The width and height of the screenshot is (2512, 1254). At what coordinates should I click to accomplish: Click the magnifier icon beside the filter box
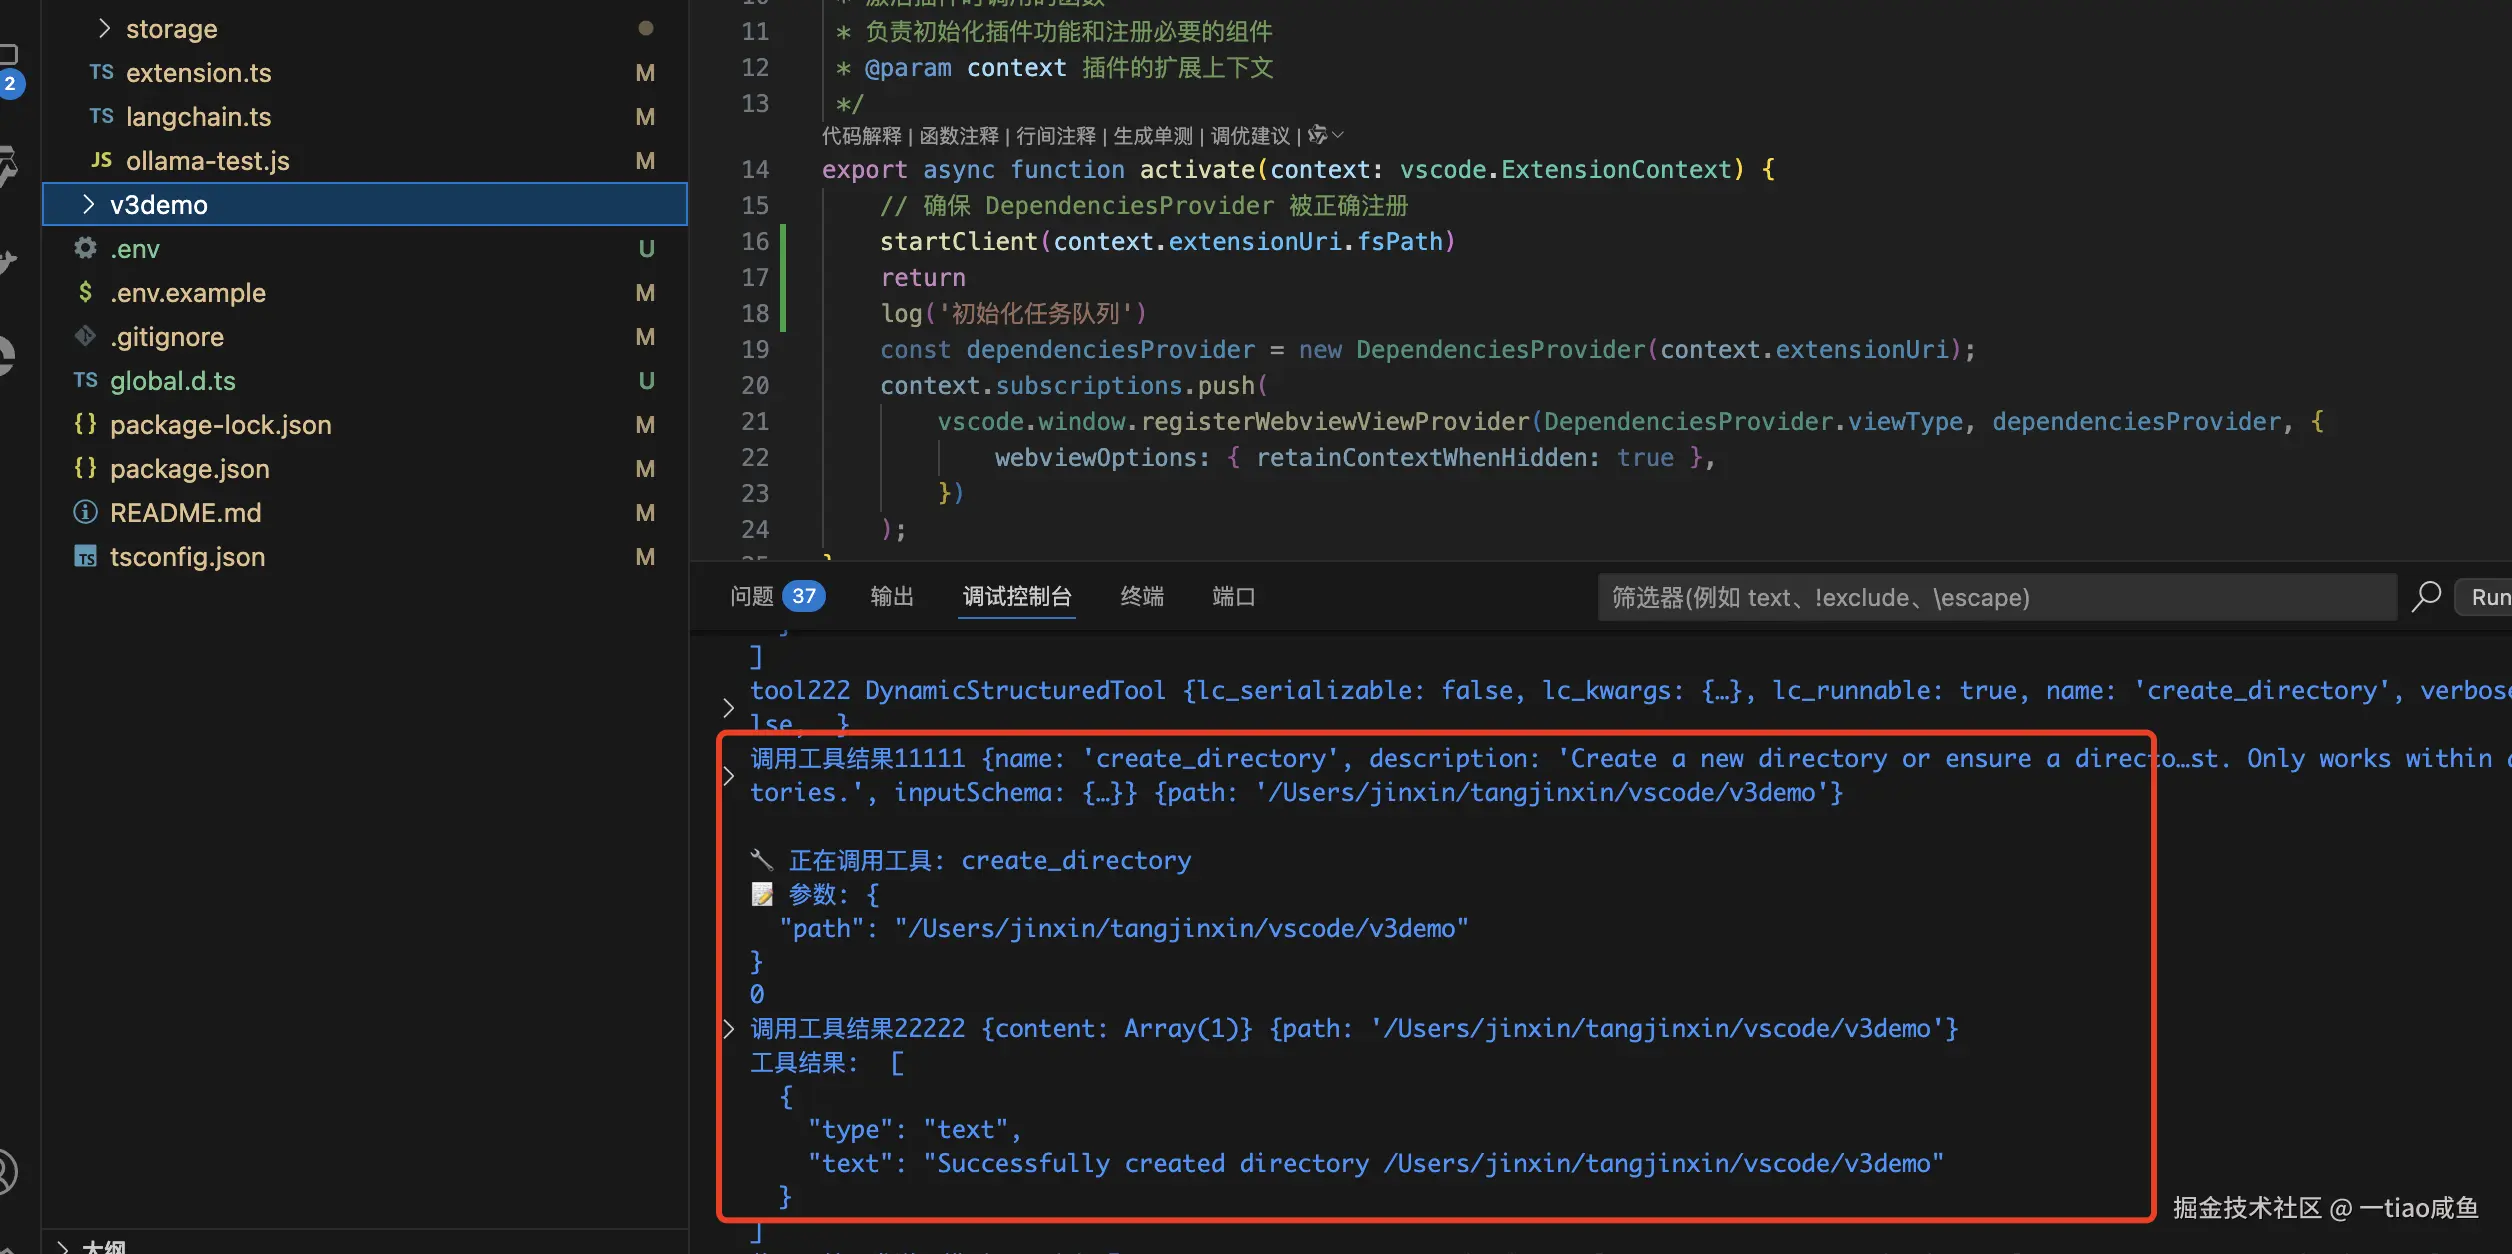point(2425,597)
